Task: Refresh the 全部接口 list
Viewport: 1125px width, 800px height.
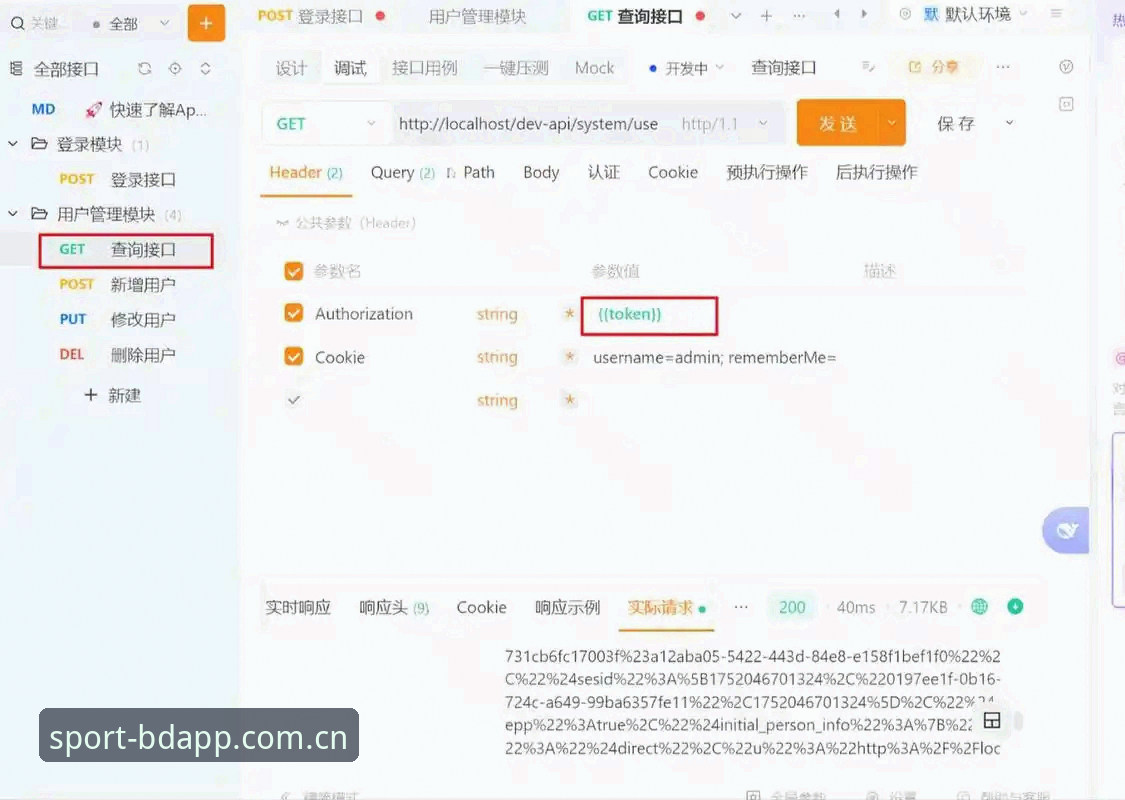Action: [145, 69]
